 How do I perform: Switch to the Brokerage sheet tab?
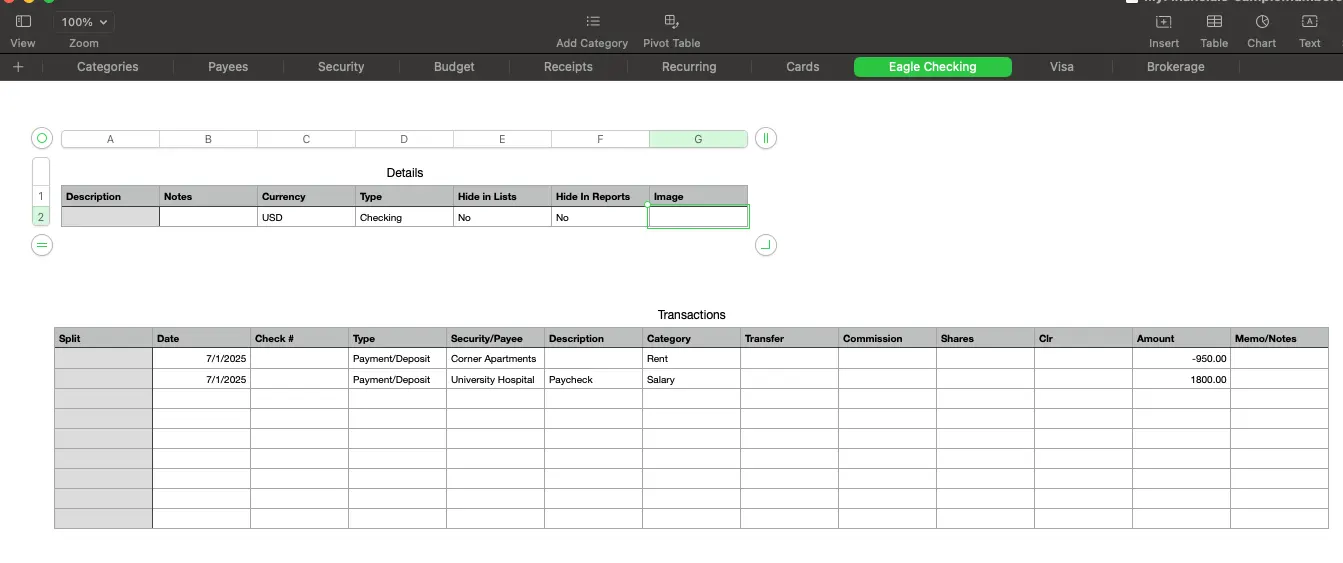tap(1175, 67)
